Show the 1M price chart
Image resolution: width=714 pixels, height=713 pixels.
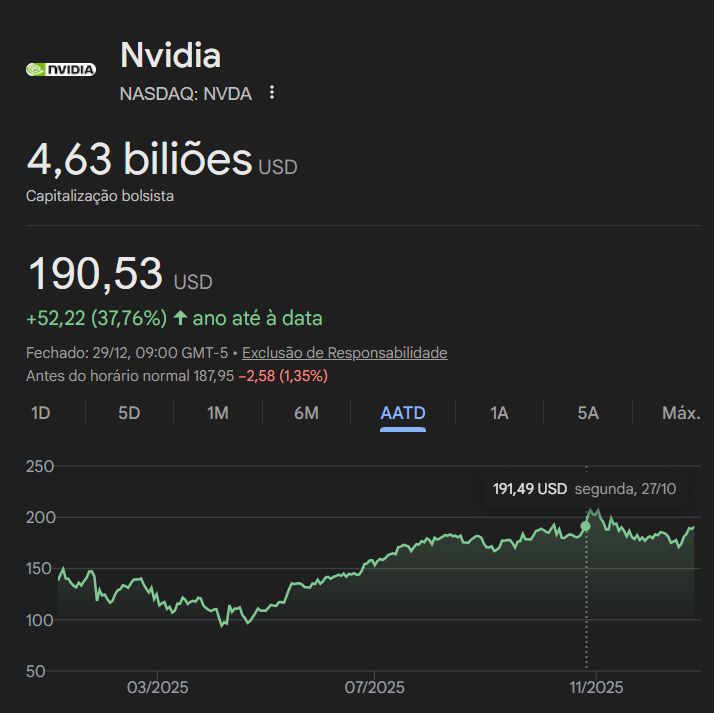pos(218,413)
